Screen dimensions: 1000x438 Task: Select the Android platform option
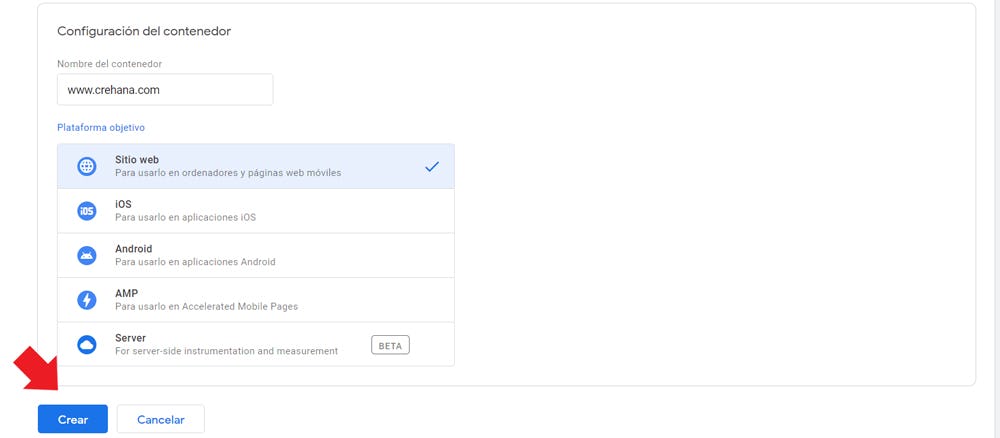256,256
